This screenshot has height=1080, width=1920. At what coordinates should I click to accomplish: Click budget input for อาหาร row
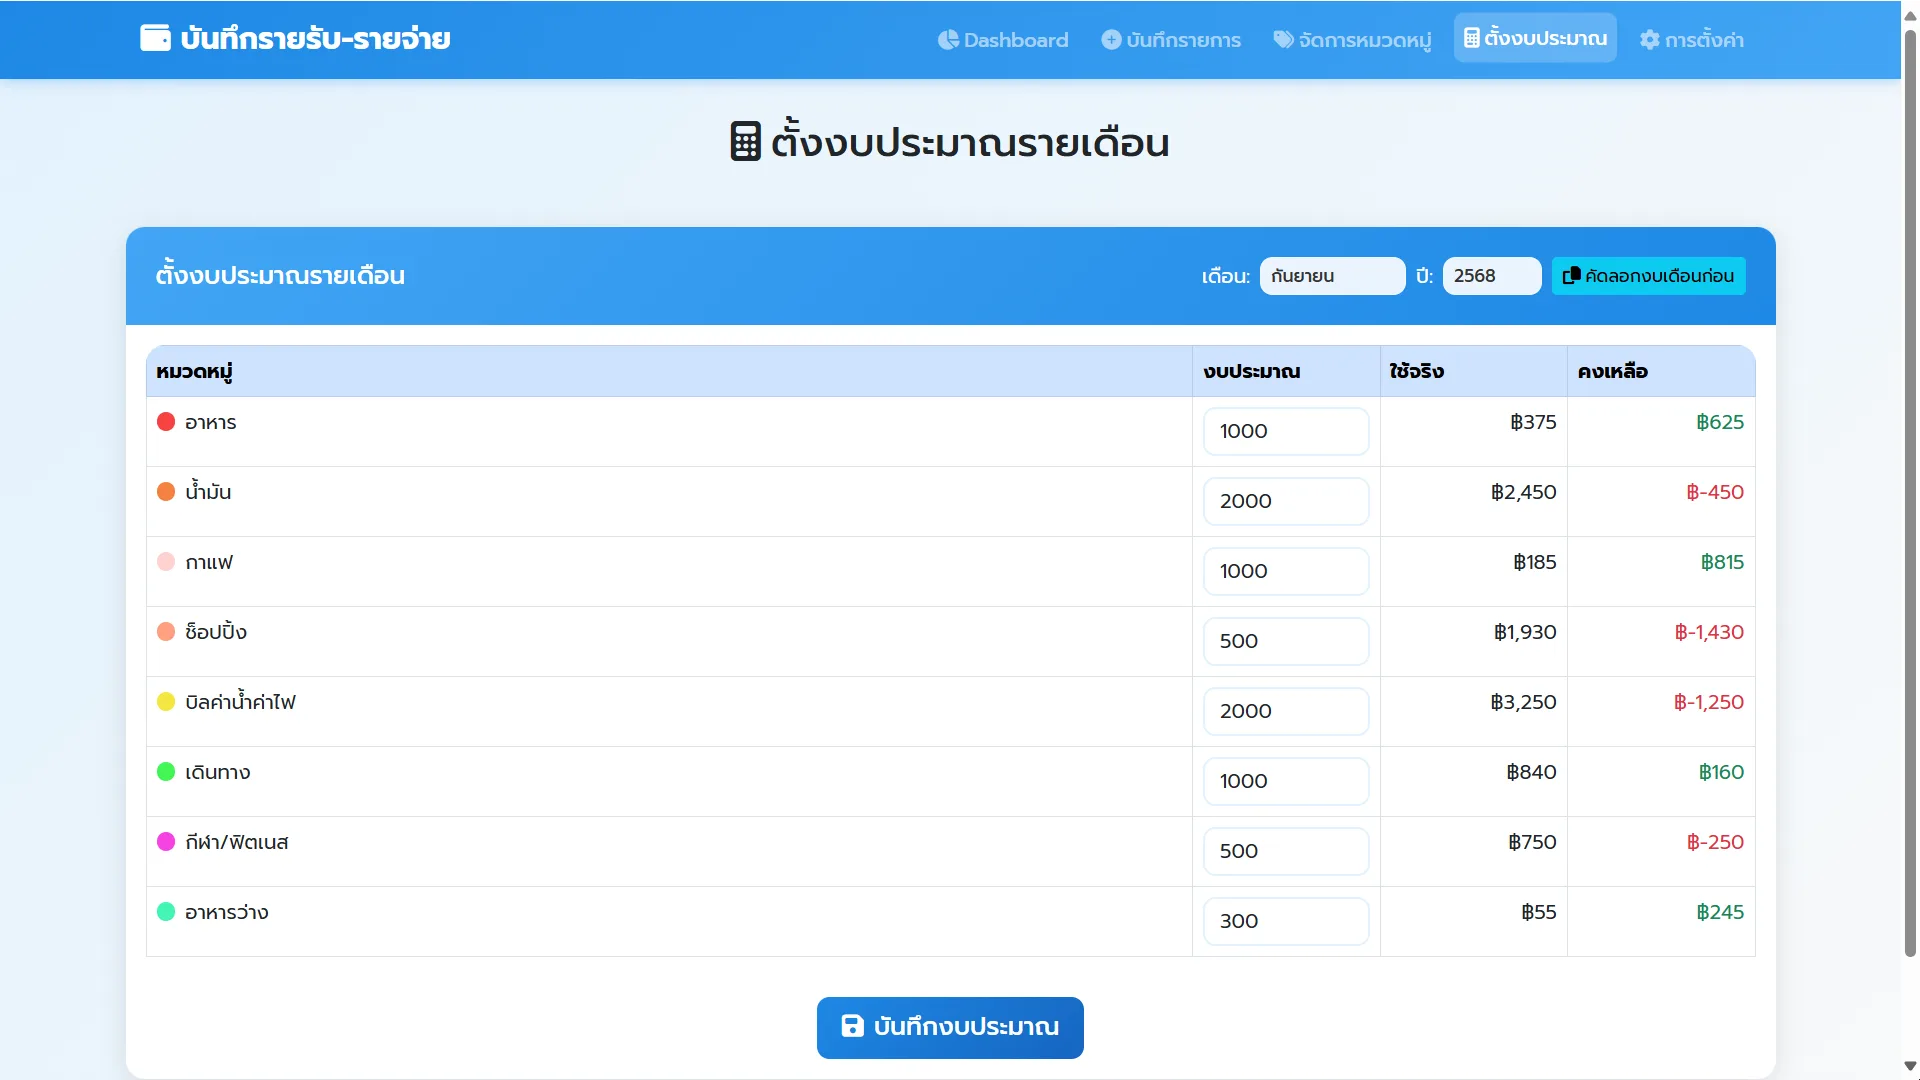pyautogui.click(x=1286, y=431)
